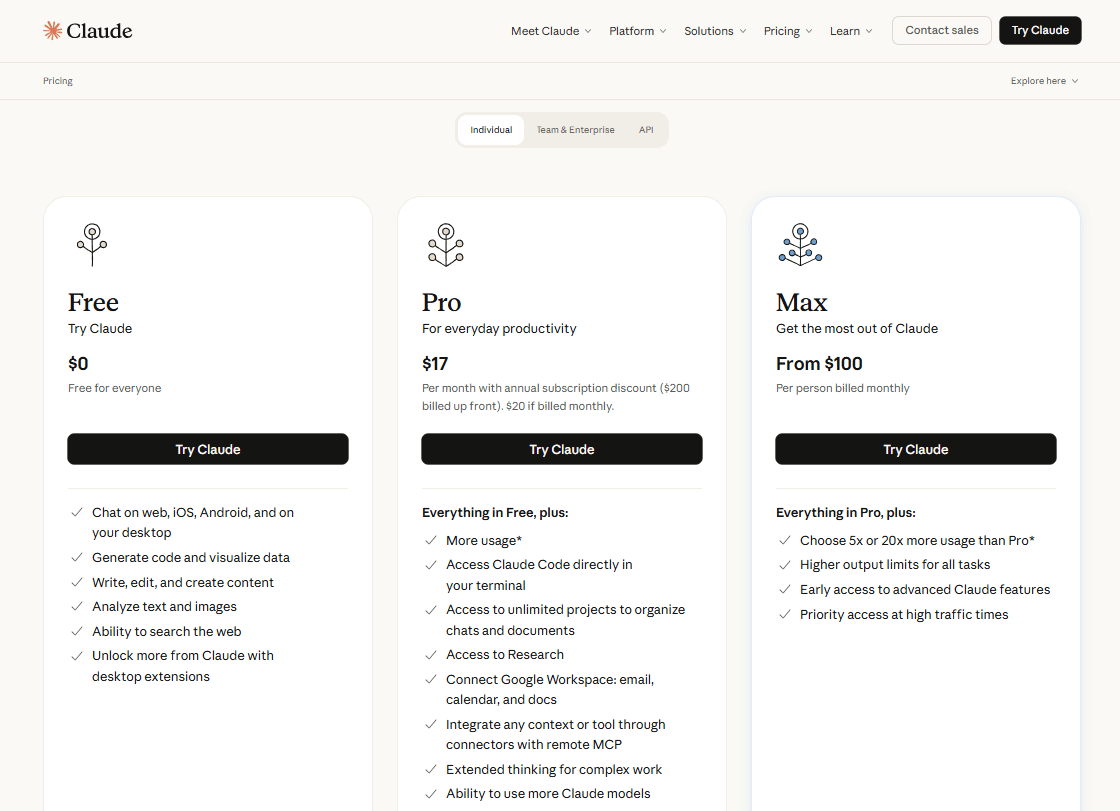This screenshot has height=811, width=1120.
Task: Click 'Extended thinking for complex work' feature
Action: 554,770
